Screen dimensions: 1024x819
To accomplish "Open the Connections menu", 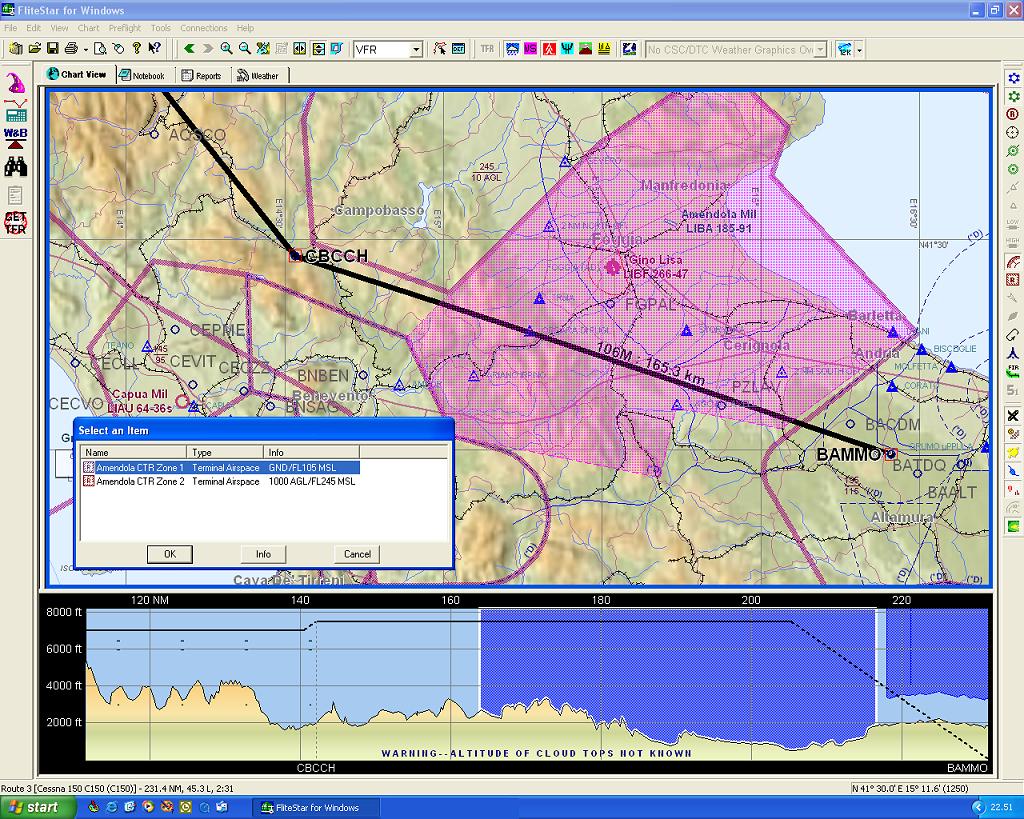I will [204, 28].
